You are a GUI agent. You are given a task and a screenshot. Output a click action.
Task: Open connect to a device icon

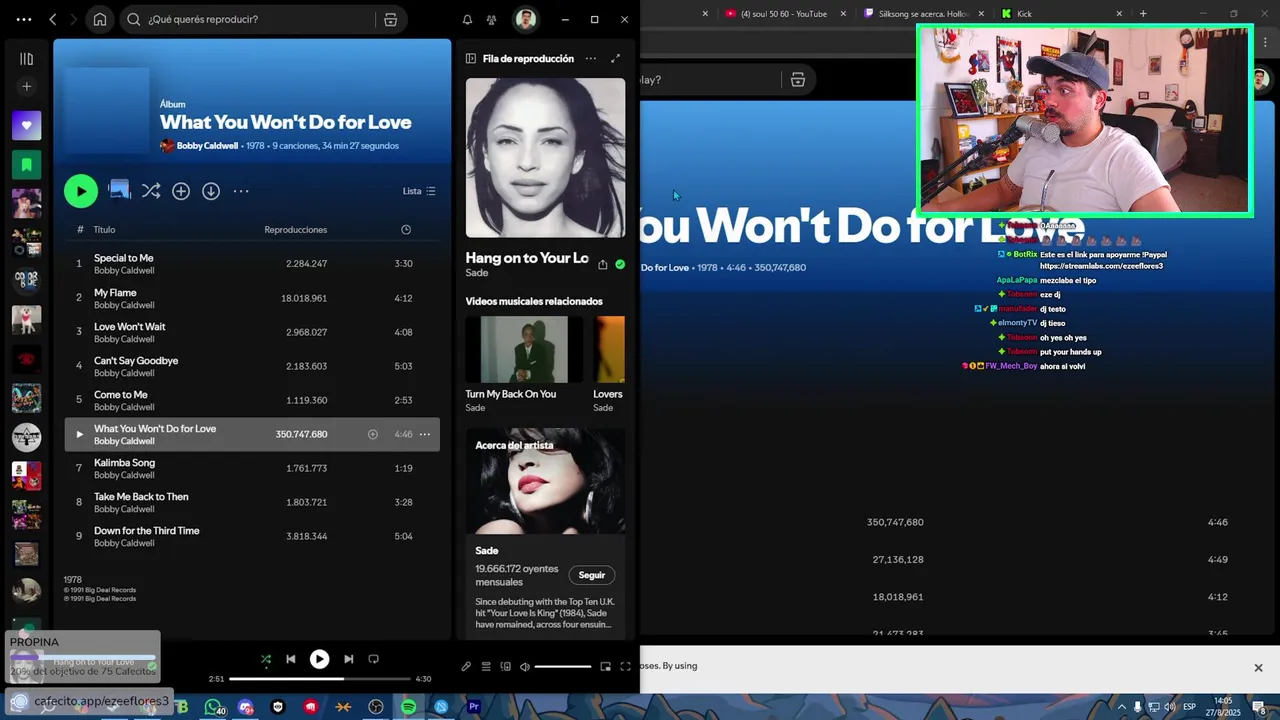click(505, 667)
